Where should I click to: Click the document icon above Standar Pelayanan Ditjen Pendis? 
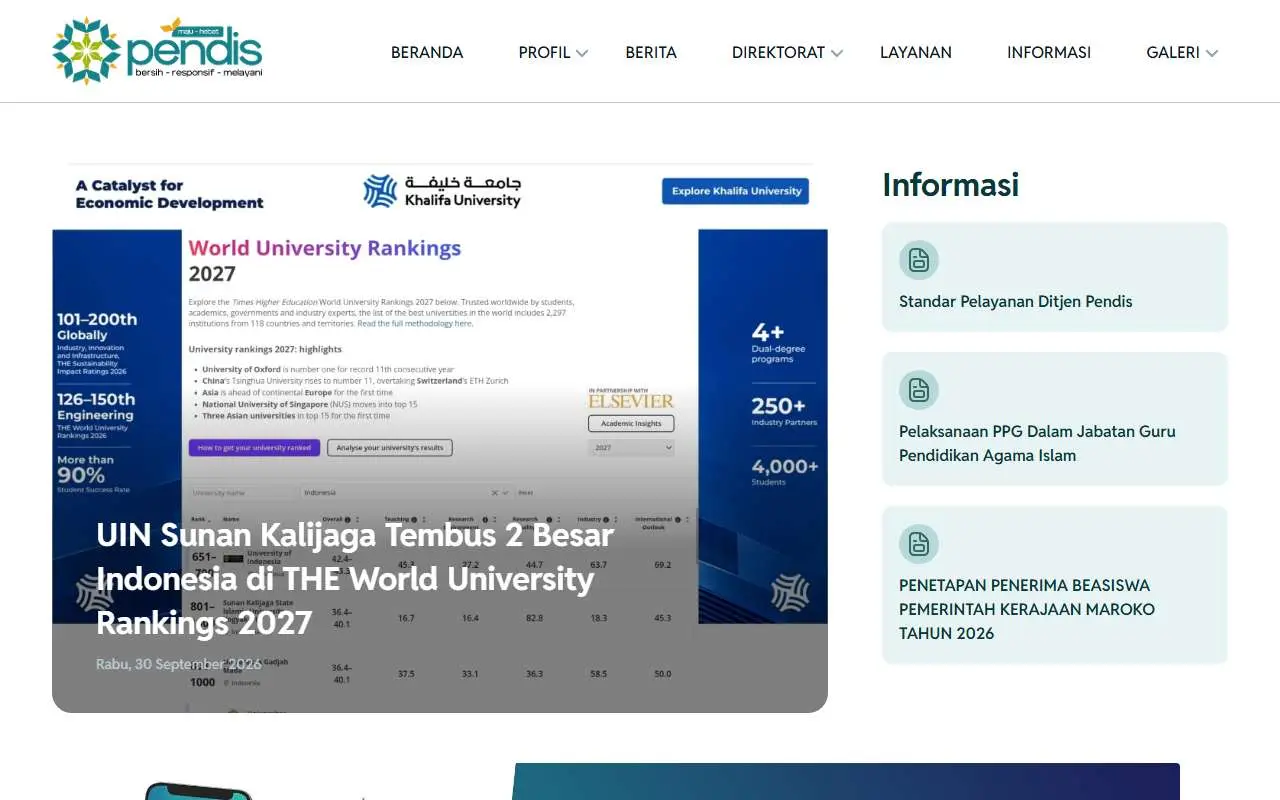click(919, 260)
